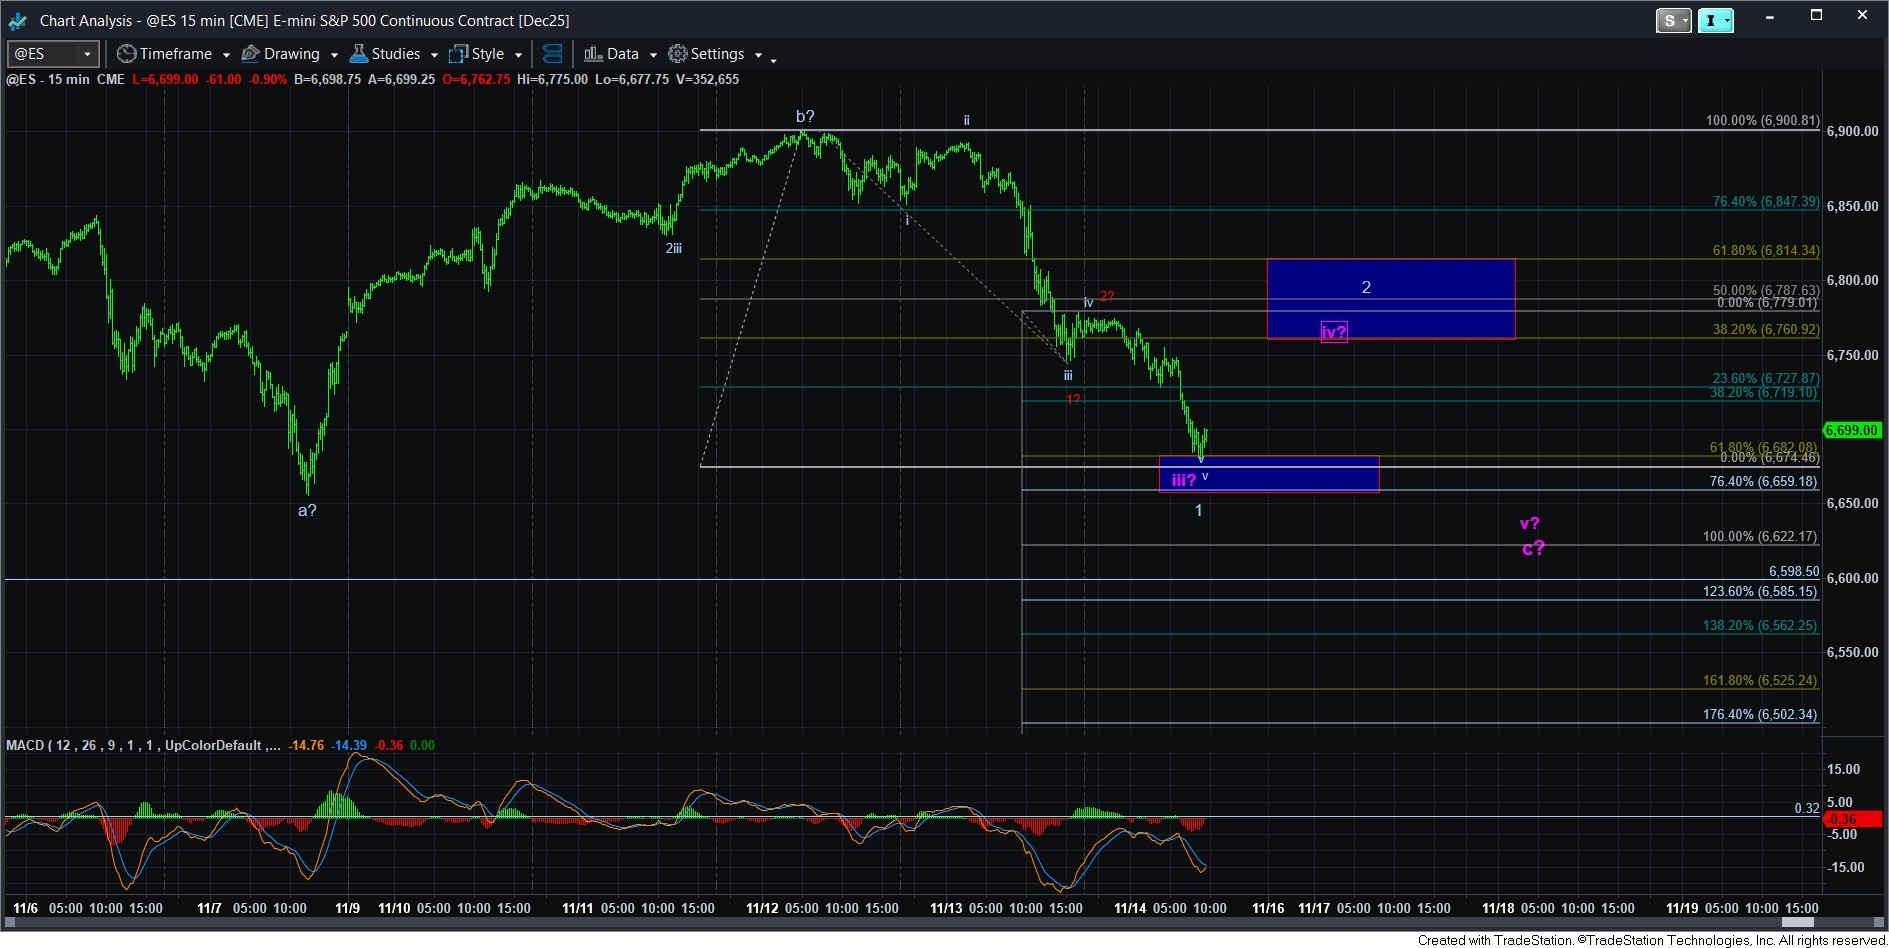1889x948 pixels.
Task: Open the Timeframe dropdown arrow
Action: 226,55
